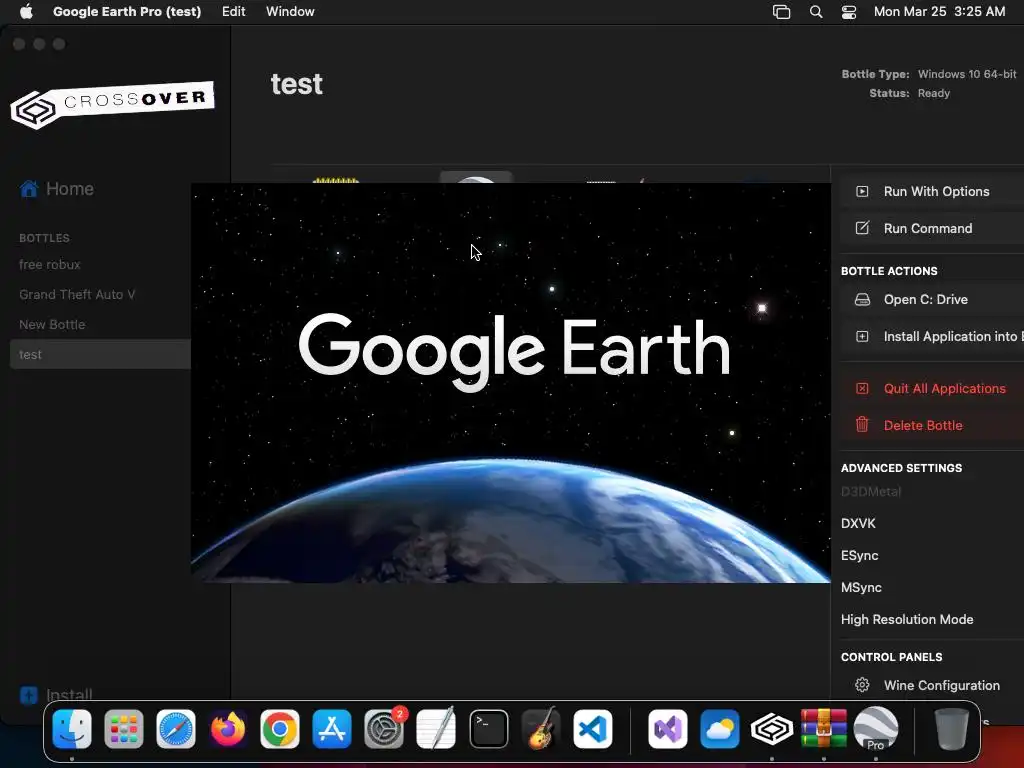The height and width of the screenshot is (768, 1024).
Task: Open the WinRAR books icon in Dock
Action: pyautogui.click(x=824, y=729)
